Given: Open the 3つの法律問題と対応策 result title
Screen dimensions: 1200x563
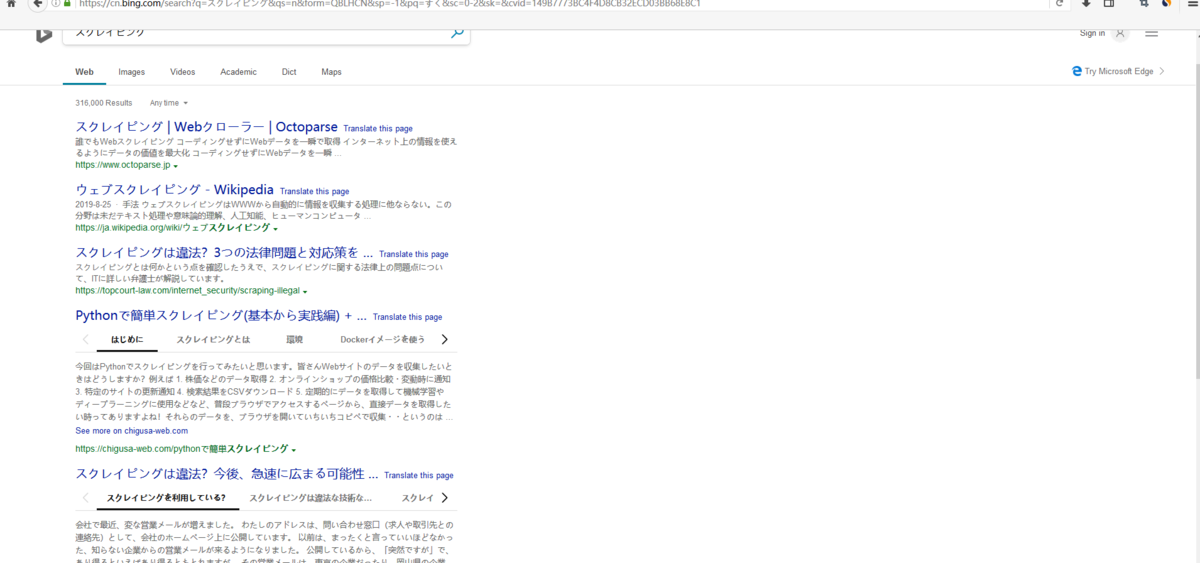Looking at the screenshot, I should tap(224, 253).
